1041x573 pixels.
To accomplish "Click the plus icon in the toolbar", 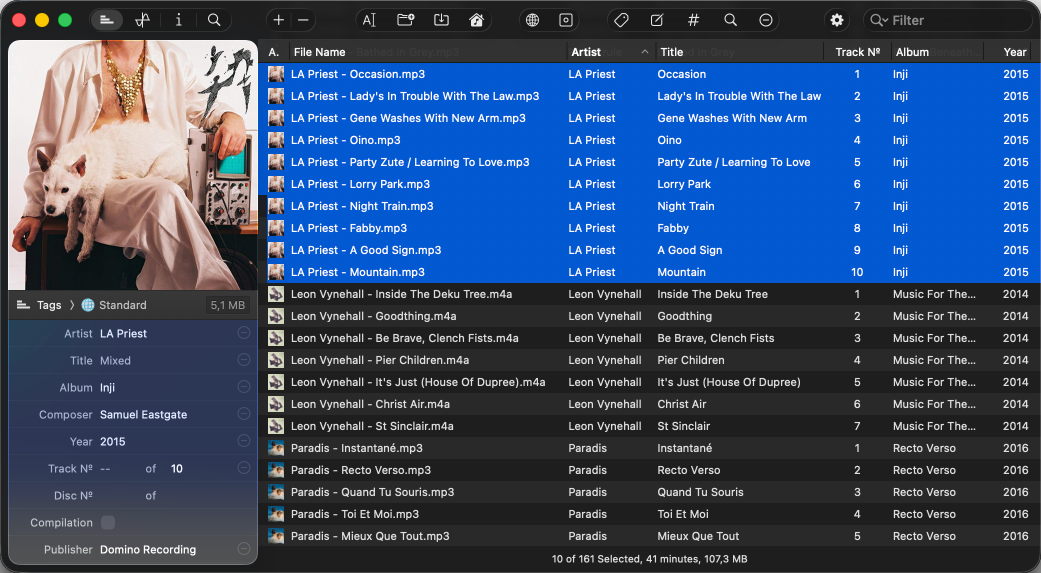I will pos(278,20).
